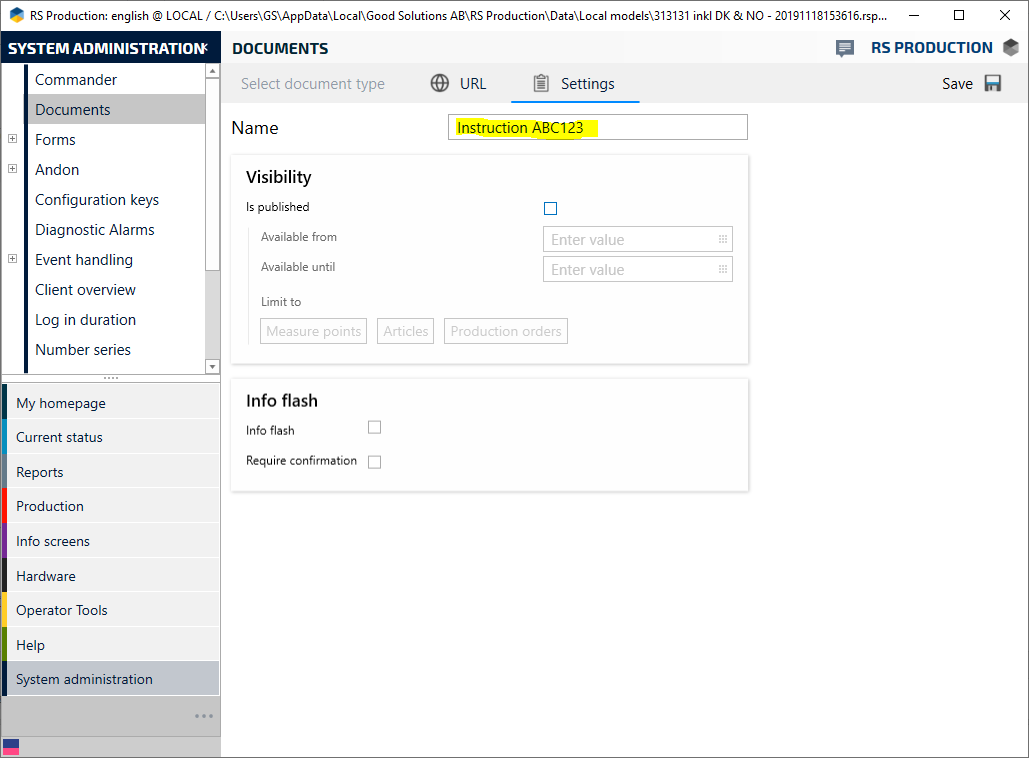Screen dimensions: 1029x758
Task: Check the Require confirmation box
Action: tap(374, 462)
